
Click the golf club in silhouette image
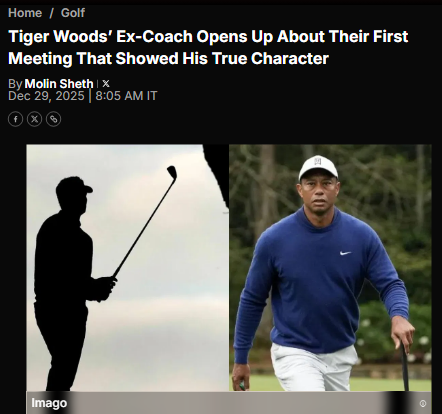[x=145, y=222]
